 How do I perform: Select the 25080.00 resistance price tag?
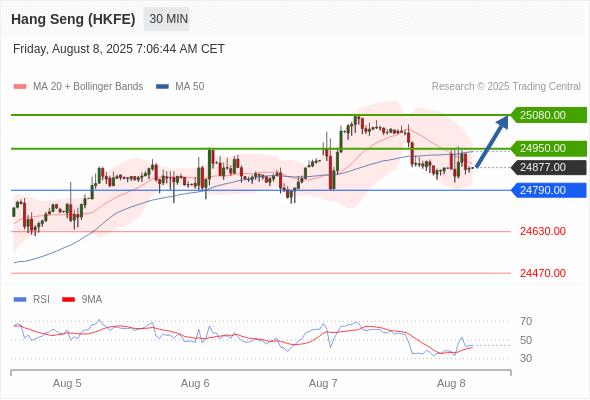pyautogui.click(x=549, y=115)
